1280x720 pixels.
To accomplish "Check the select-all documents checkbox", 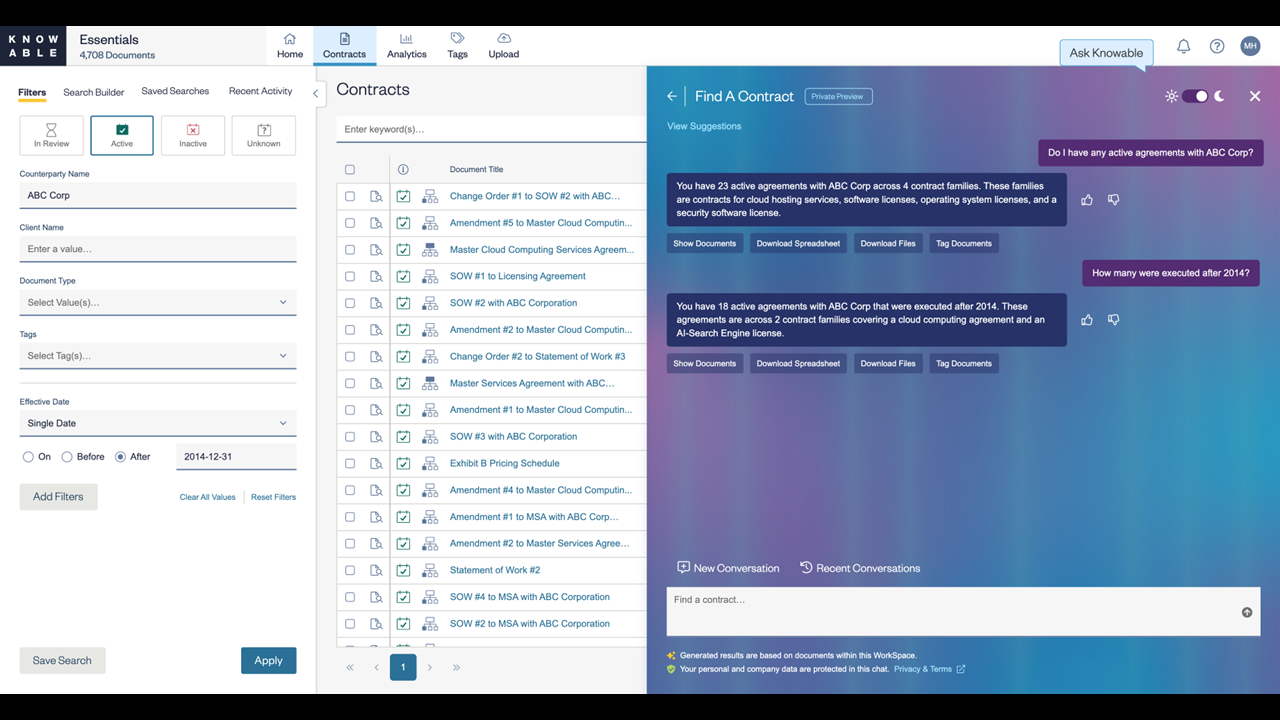I will click(350, 169).
